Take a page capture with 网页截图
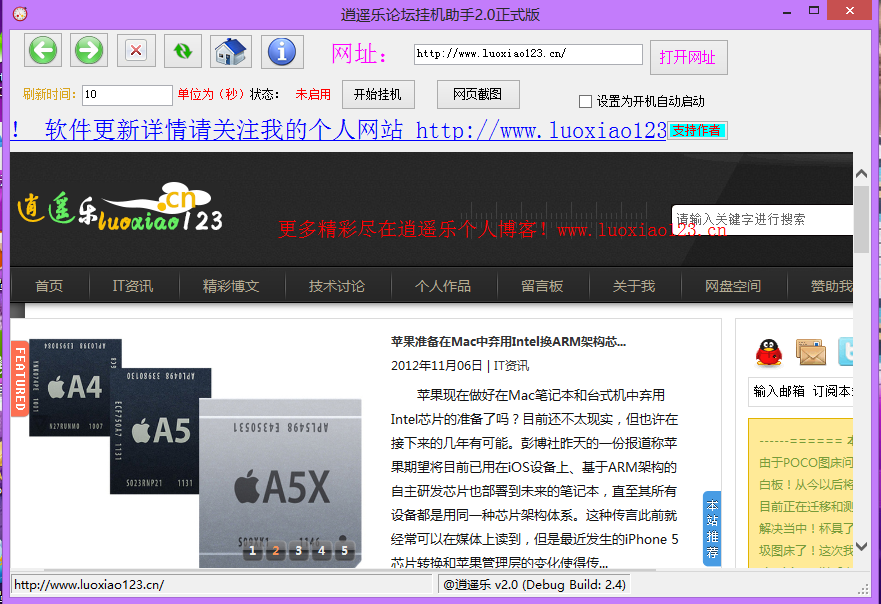The width and height of the screenshot is (881, 604). [478, 94]
